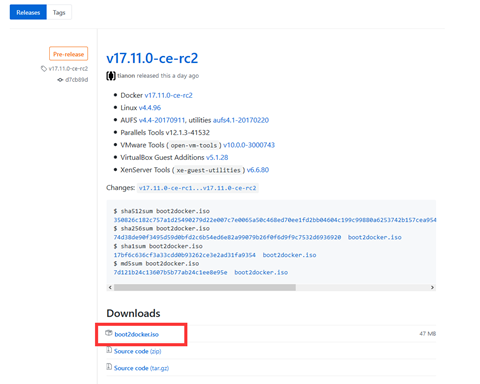Download Source code (zip)

[x=138, y=351]
